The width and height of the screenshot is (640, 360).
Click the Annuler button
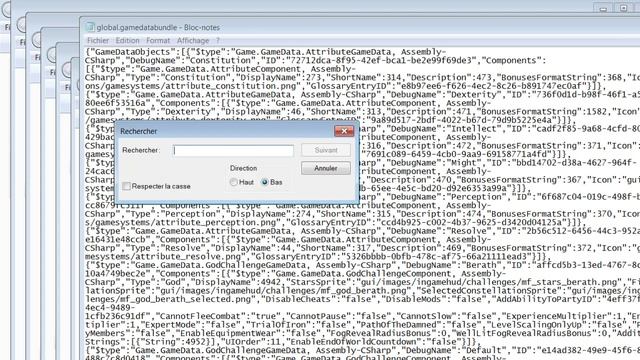[x=326, y=168]
